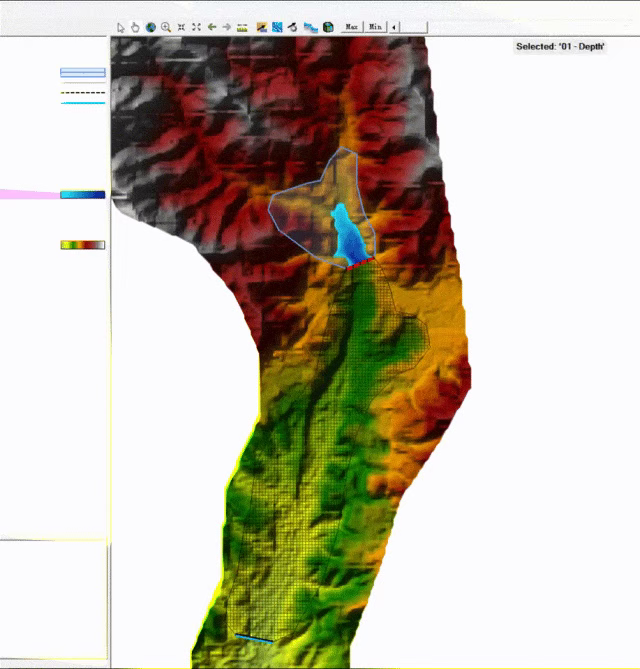Click the 3D cube viewer icon

coord(327,27)
